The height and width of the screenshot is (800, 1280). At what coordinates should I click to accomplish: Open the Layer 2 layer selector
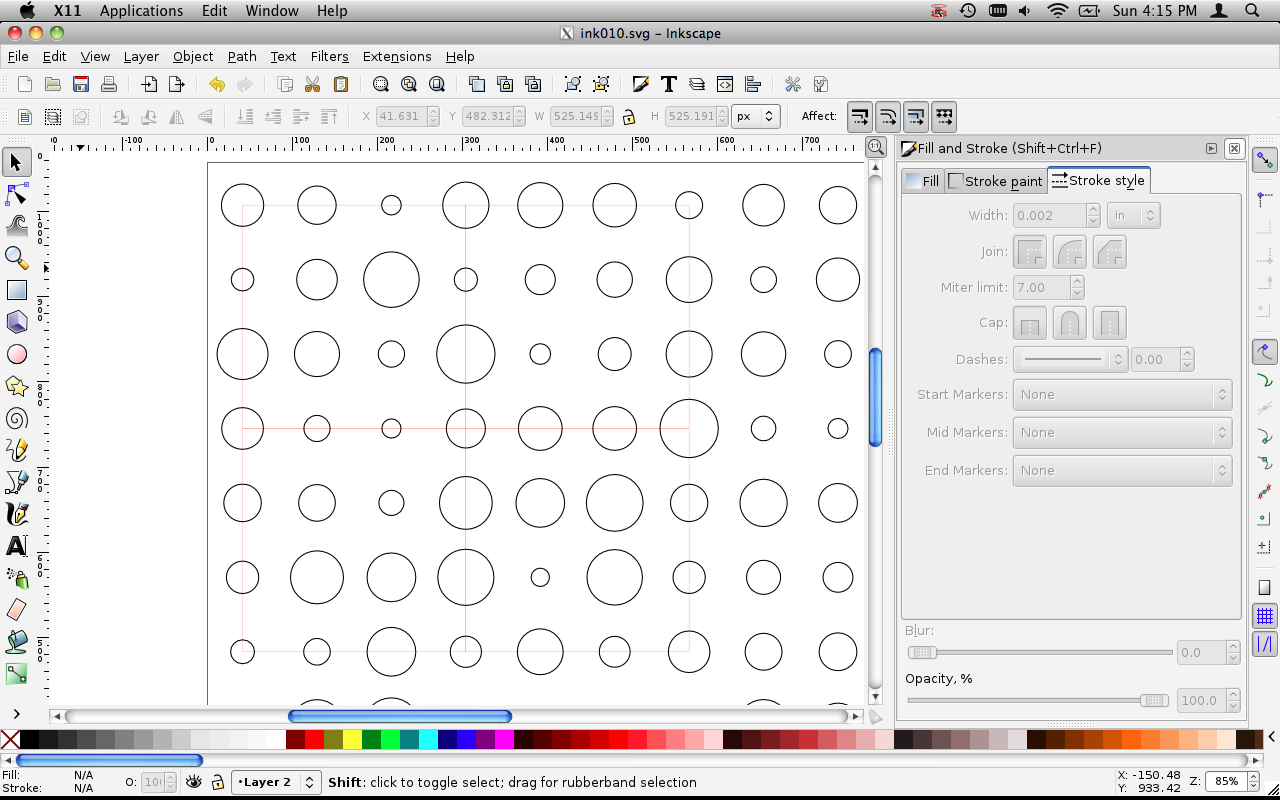pos(276,782)
